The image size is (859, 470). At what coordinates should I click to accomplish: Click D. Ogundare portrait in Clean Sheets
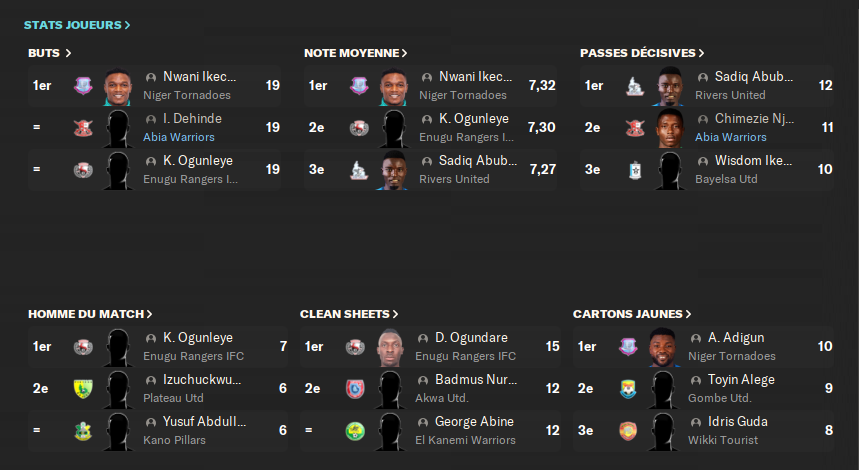(390, 347)
